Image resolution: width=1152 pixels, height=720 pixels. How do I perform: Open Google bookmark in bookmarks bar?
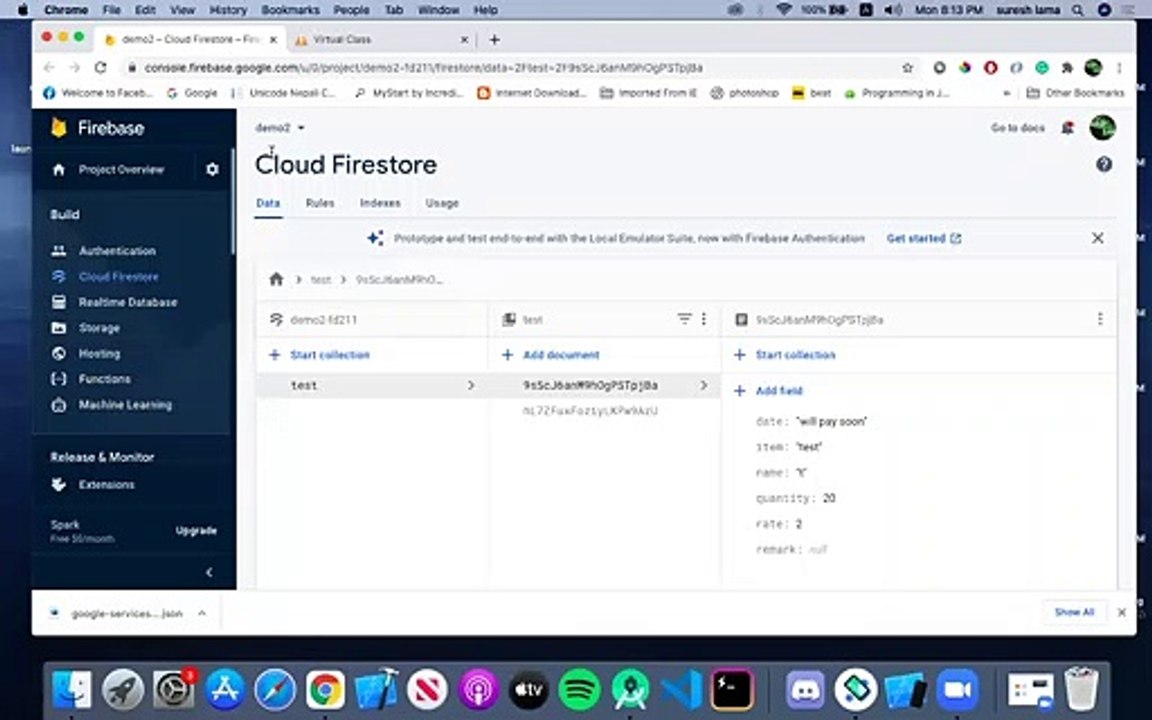192,93
